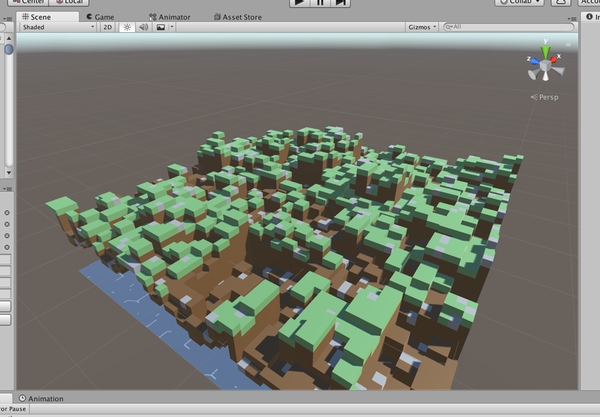Open the Gizmos dropdown

(422, 27)
